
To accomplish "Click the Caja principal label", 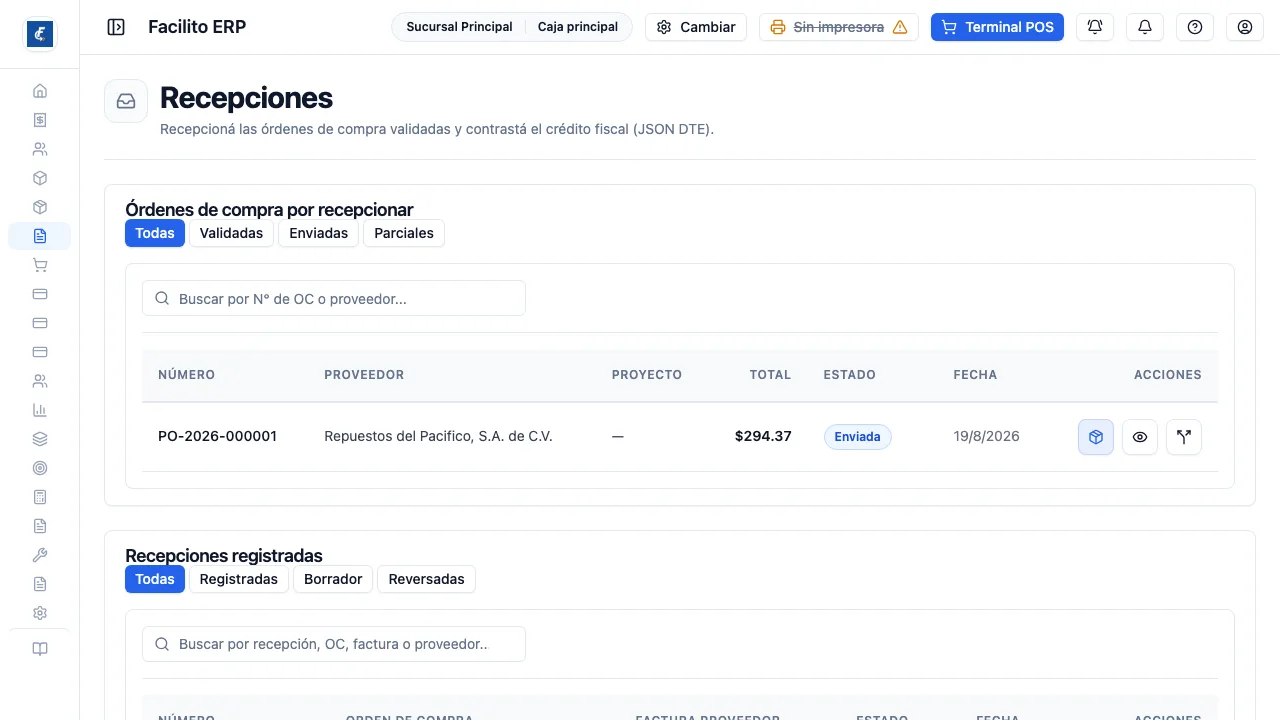I will (x=578, y=27).
